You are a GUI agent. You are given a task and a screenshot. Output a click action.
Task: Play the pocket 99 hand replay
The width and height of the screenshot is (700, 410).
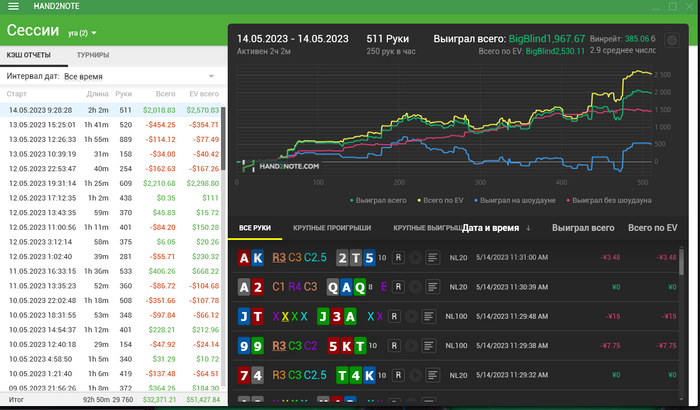411,346
